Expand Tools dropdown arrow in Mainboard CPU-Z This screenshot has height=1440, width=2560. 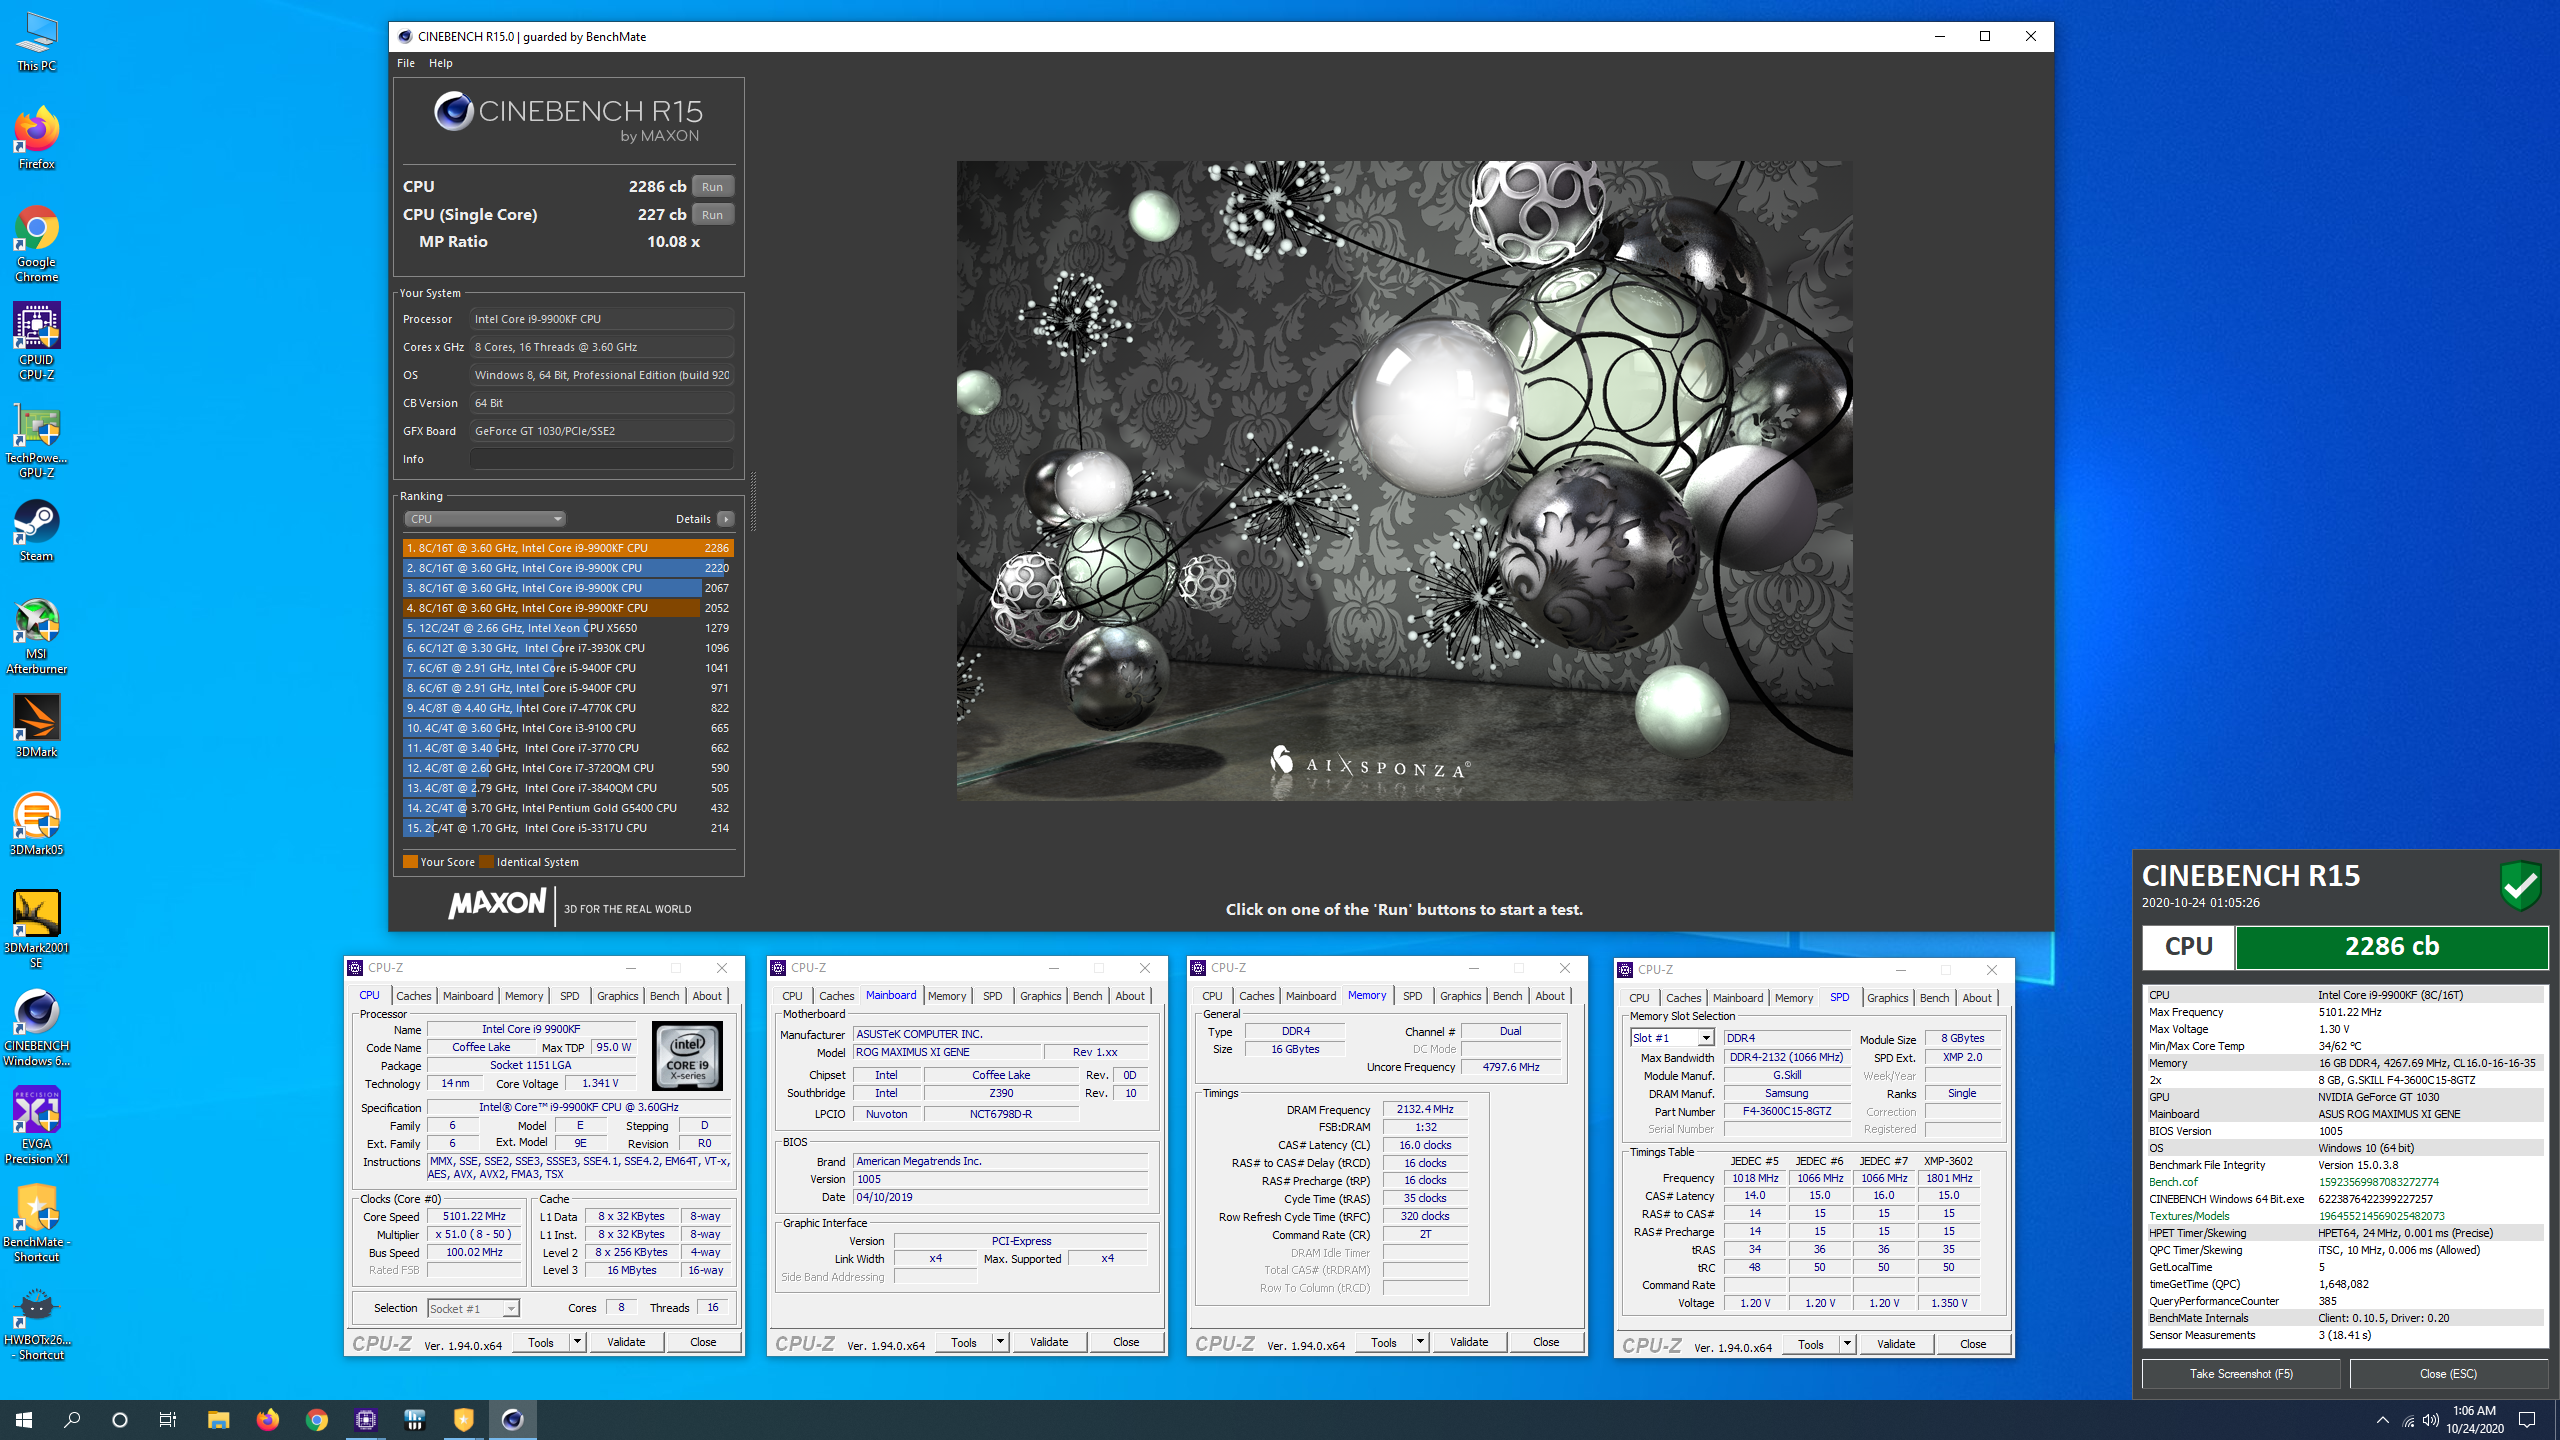point(1000,1343)
